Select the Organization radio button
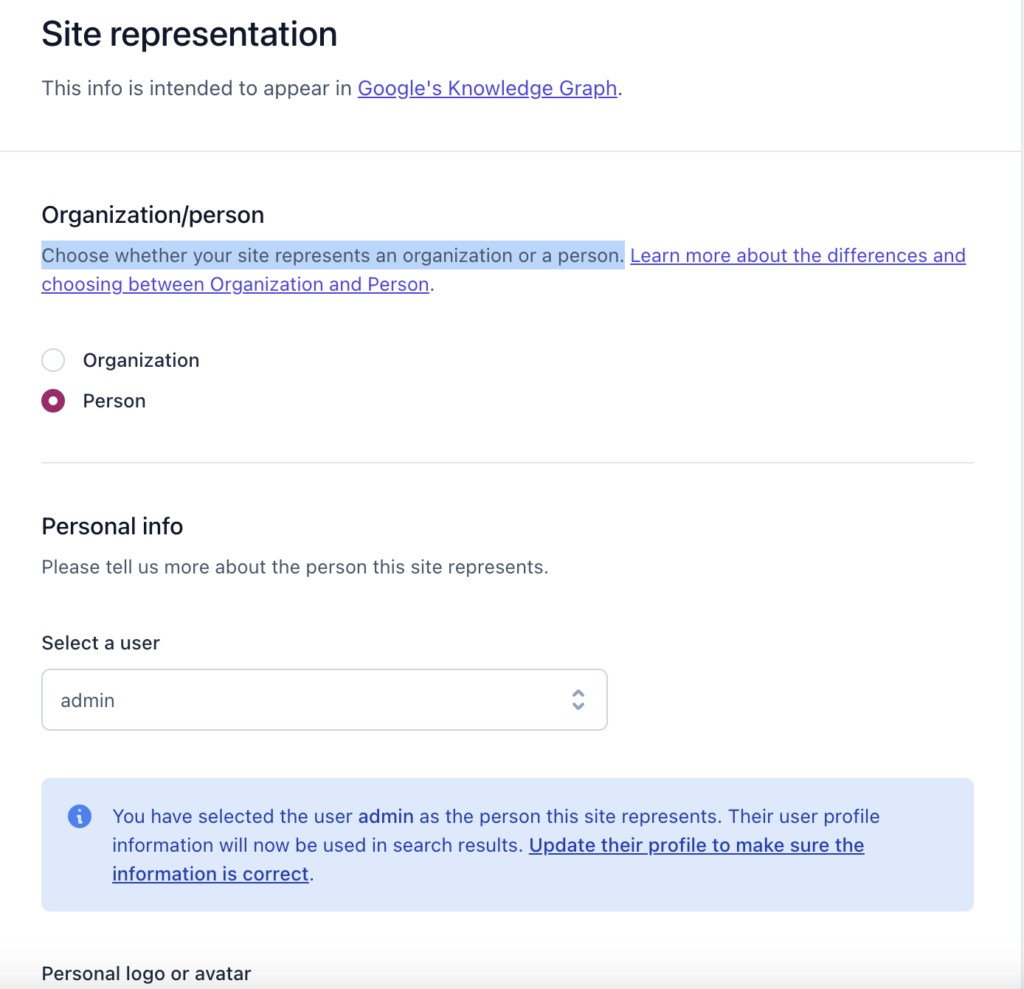 click(53, 360)
